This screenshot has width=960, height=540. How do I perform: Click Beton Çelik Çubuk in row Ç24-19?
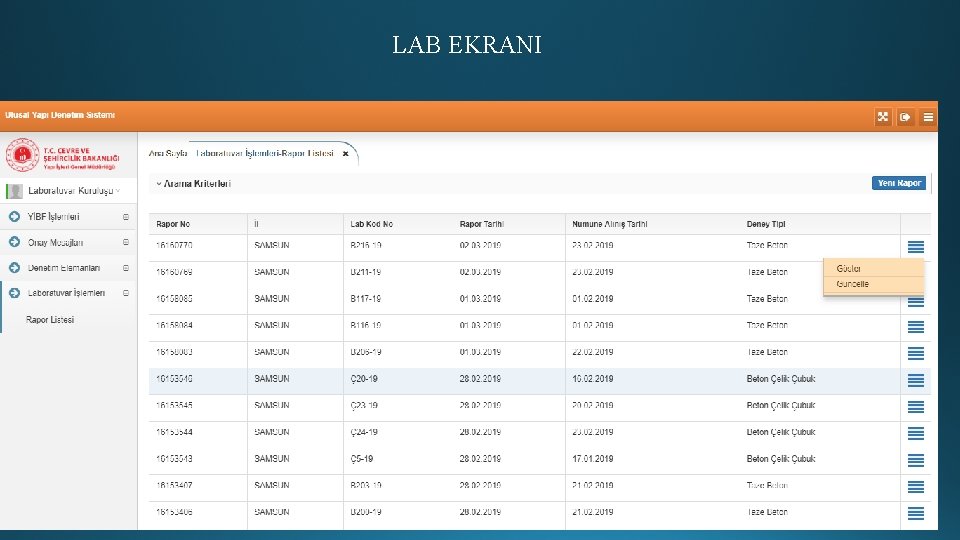click(781, 432)
